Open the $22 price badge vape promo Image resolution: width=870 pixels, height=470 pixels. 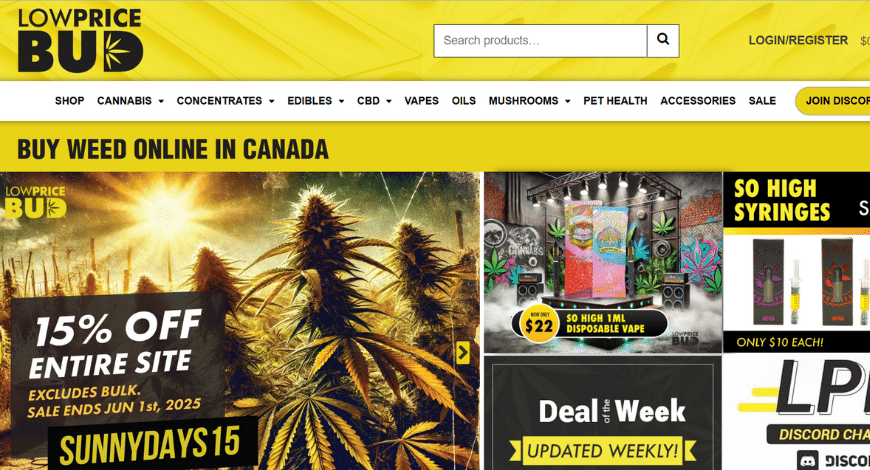538,324
